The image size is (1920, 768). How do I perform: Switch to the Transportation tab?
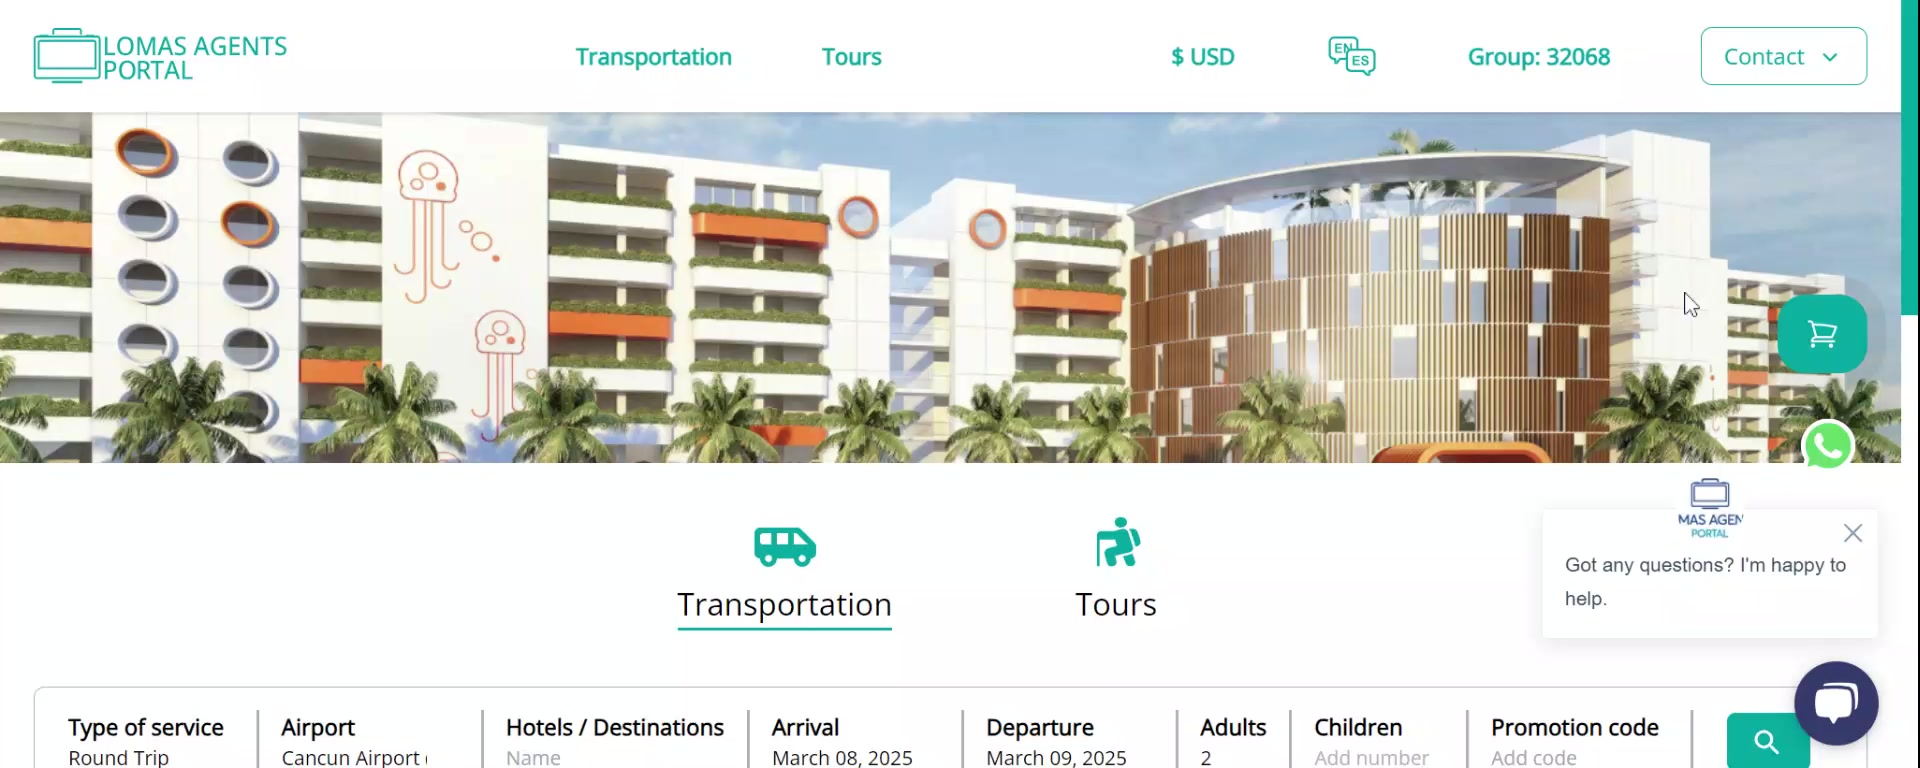tap(784, 605)
